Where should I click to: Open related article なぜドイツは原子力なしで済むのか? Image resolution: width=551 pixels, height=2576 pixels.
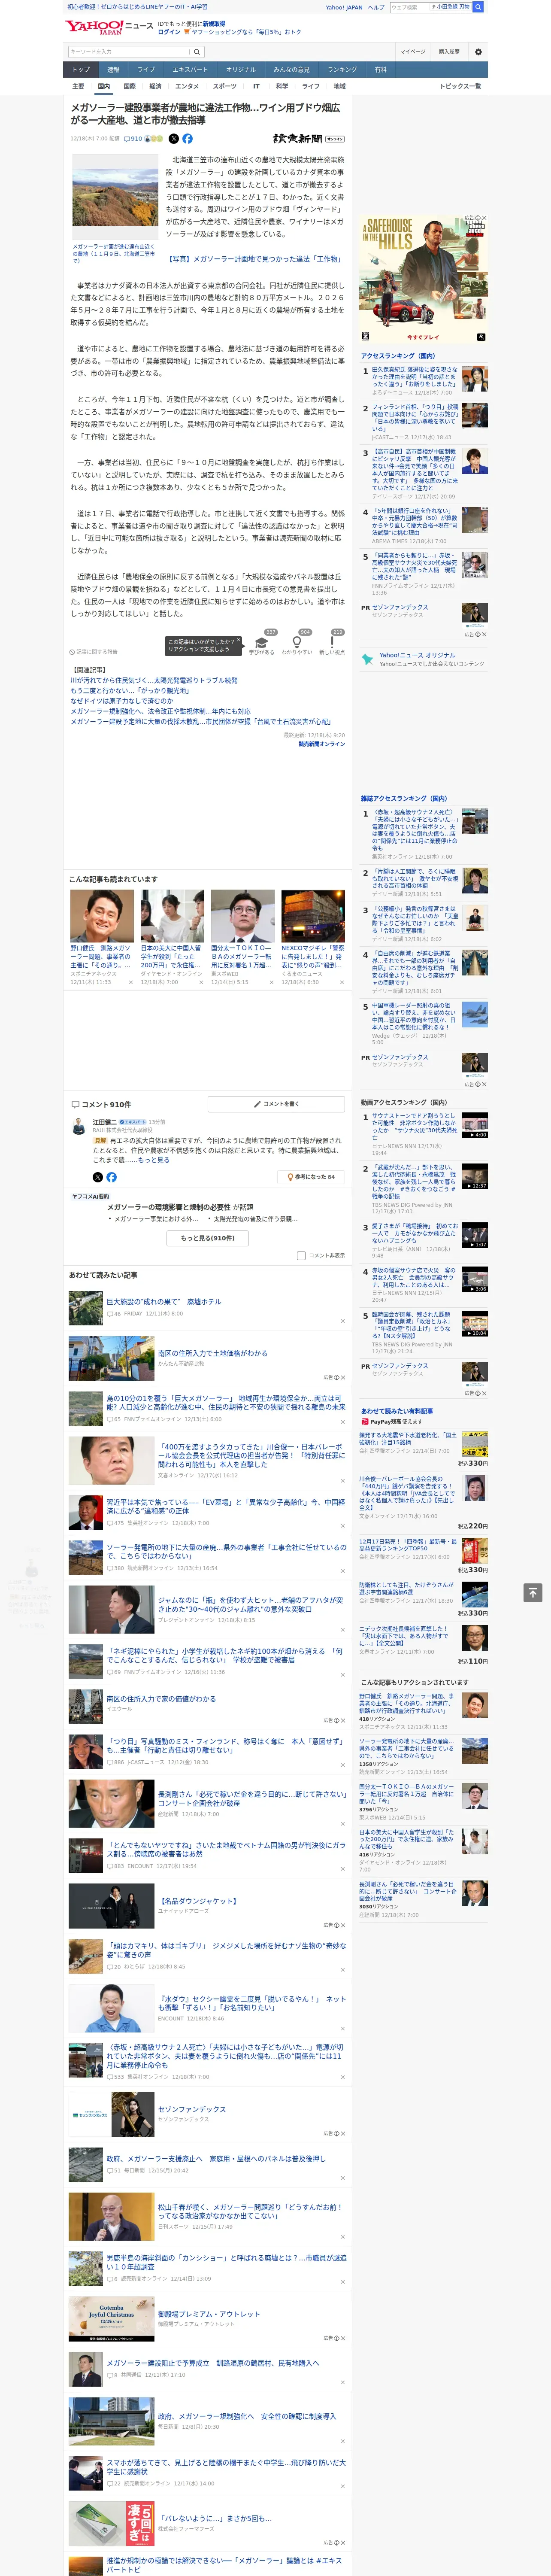[x=122, y=701]
